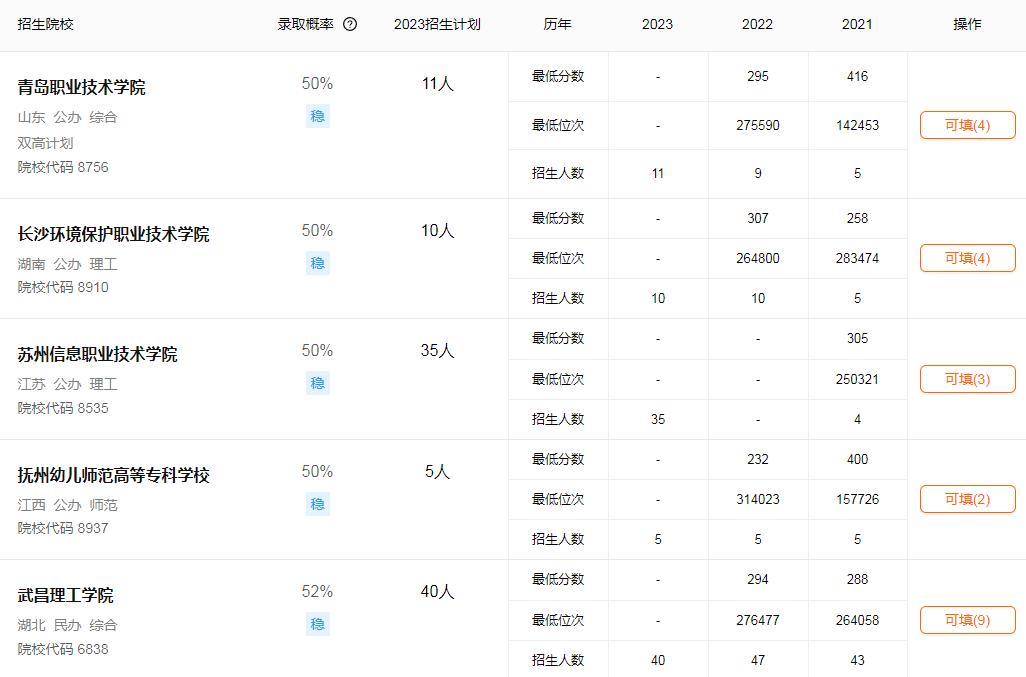Click the 可填(4) button for 青岛职业技术学院

pos(967,125)
